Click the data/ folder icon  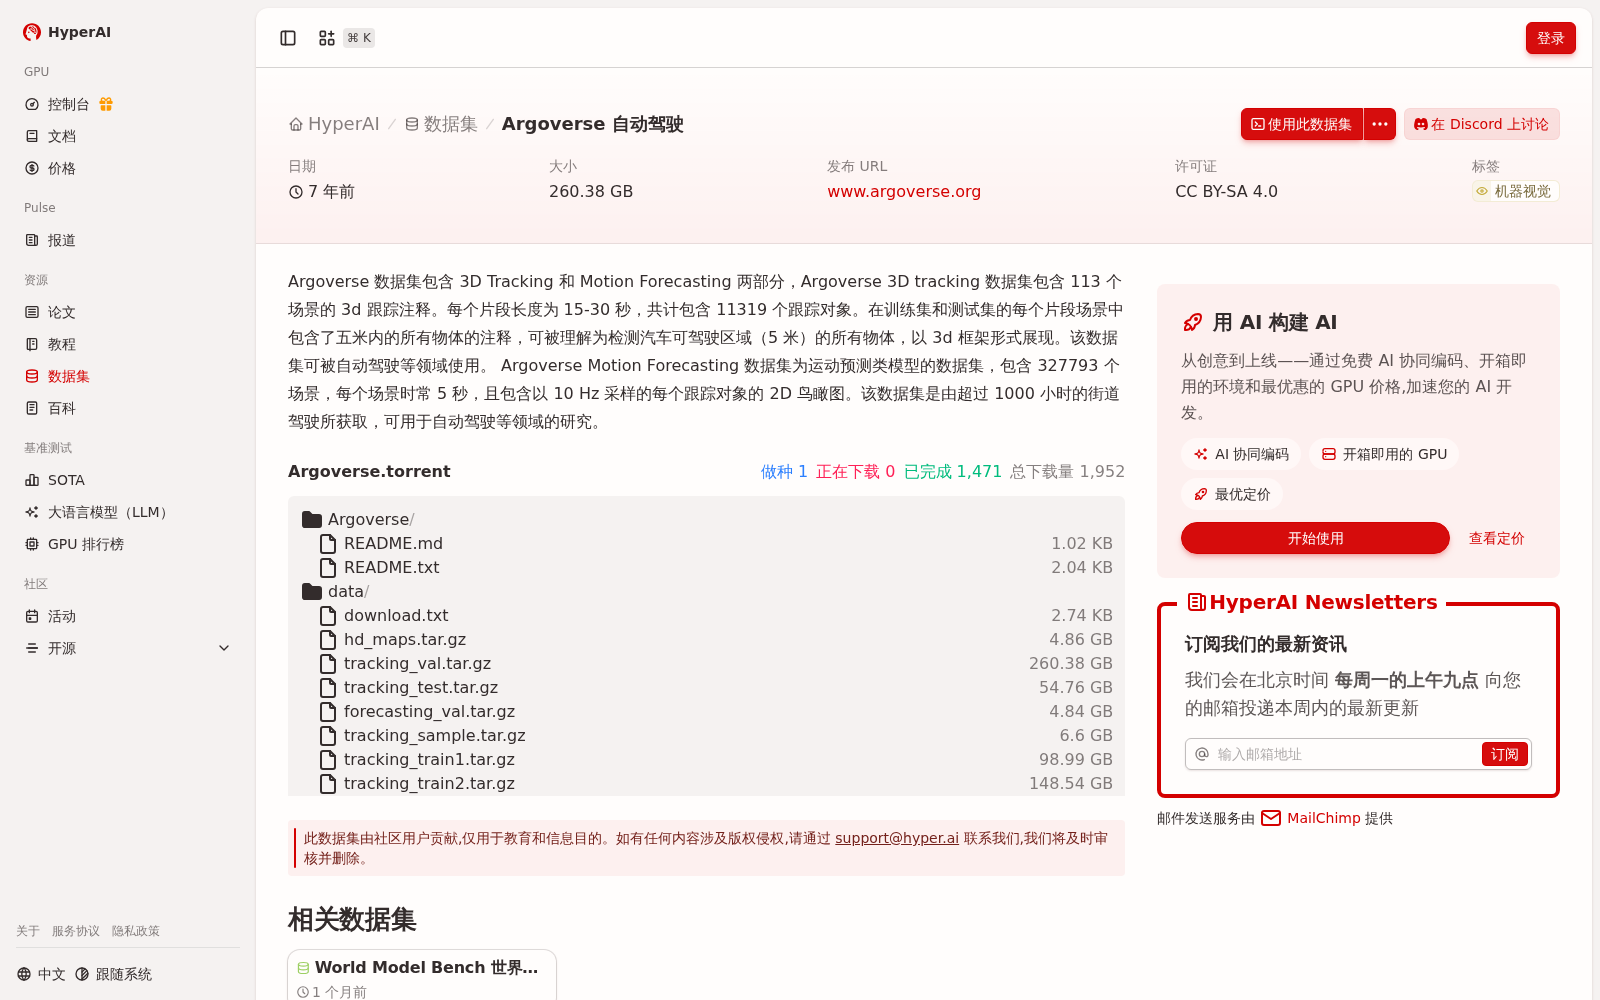(x=312, y=592)
